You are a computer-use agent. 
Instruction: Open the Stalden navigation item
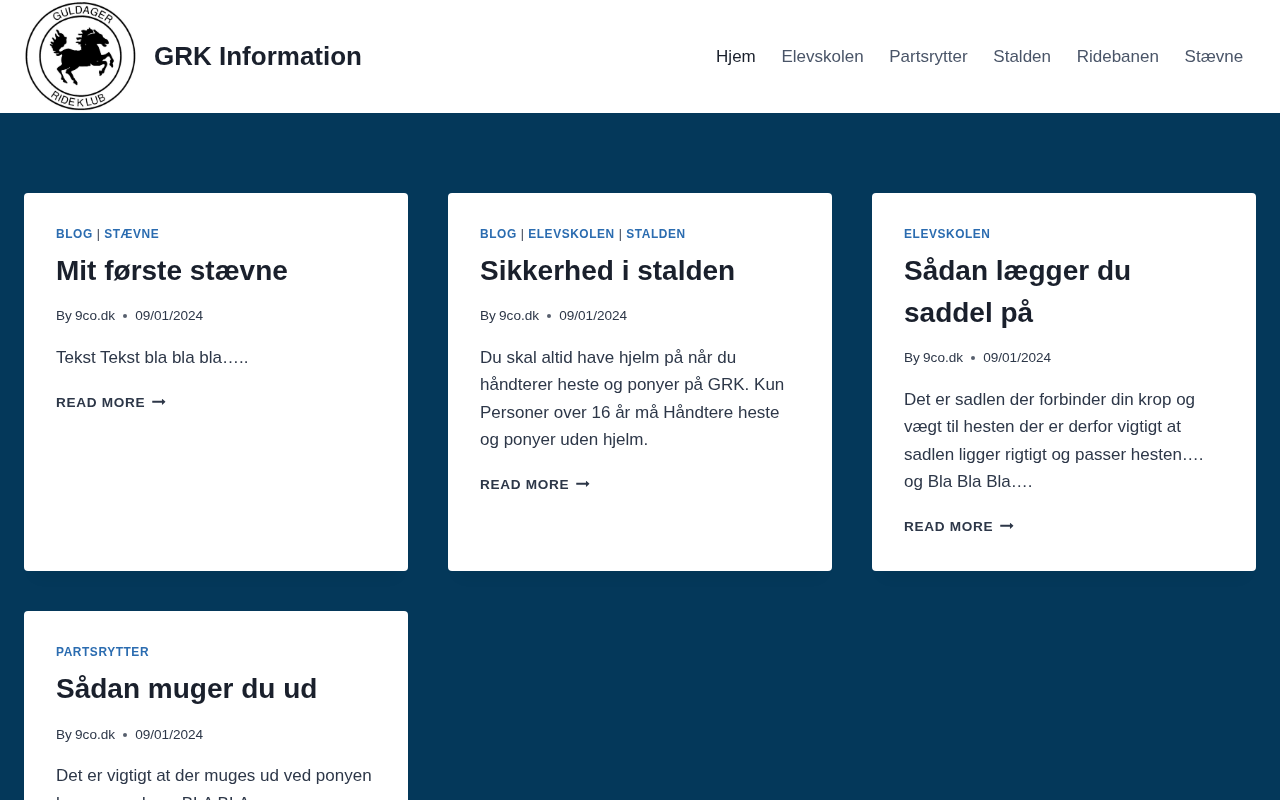click(x=1022, y=57)
